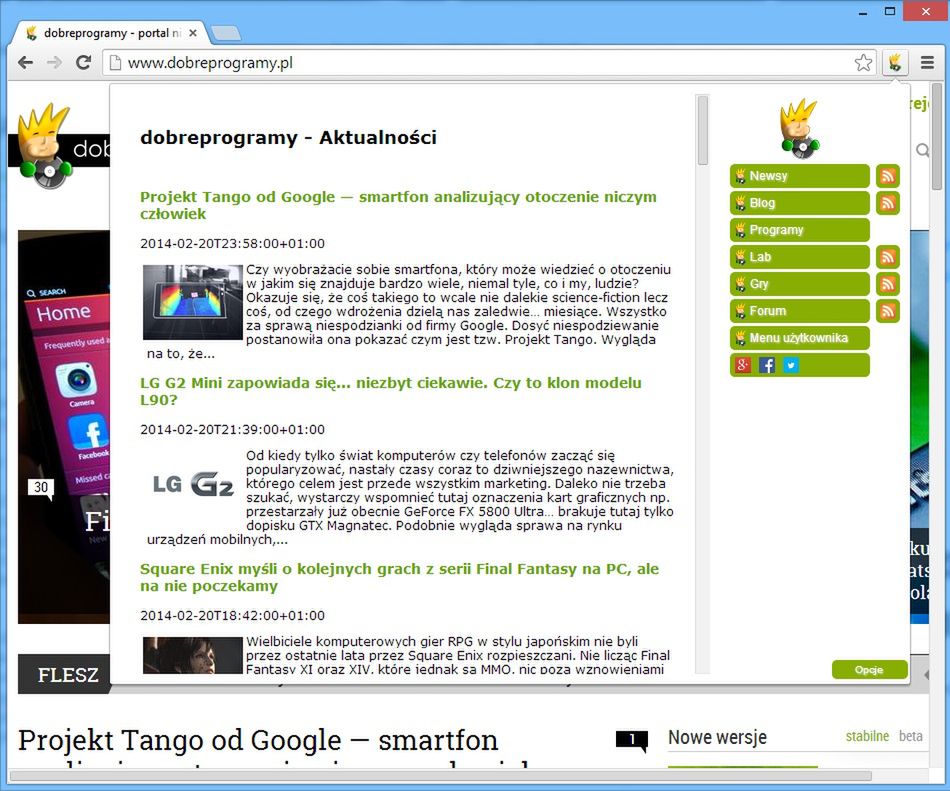Open the LG G2 Mini article link
Image resolution: width=950 pixels, height=791 pixels.
pyautogui.click(x=391, y=391)
